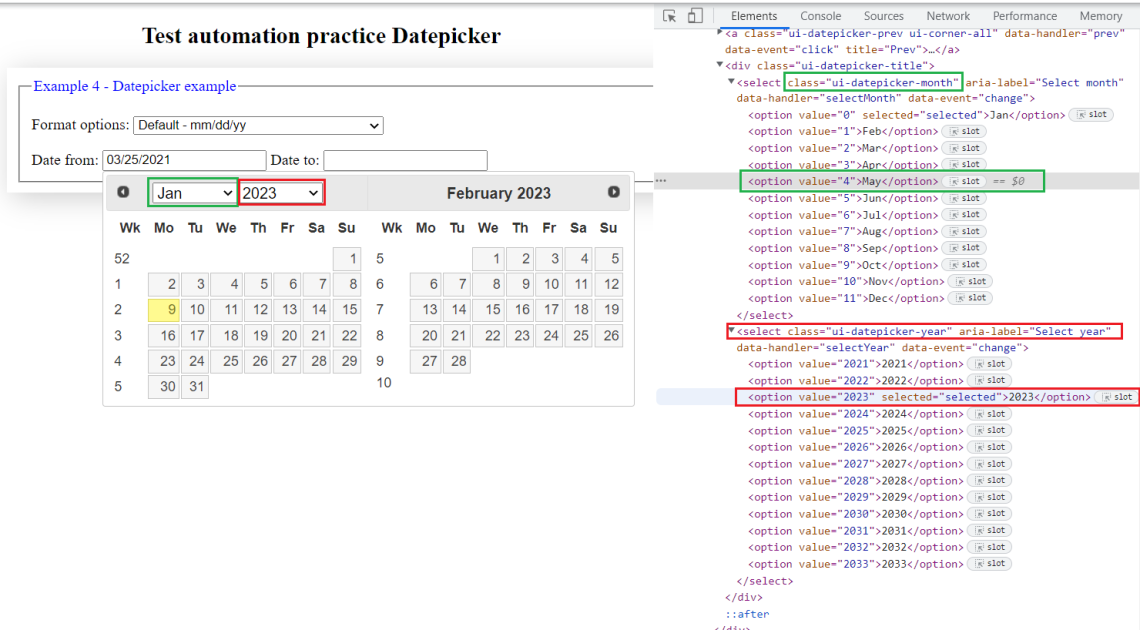
Task: Open the Format options dropdown
Action: pyautogui.click(x=258, y=125)
